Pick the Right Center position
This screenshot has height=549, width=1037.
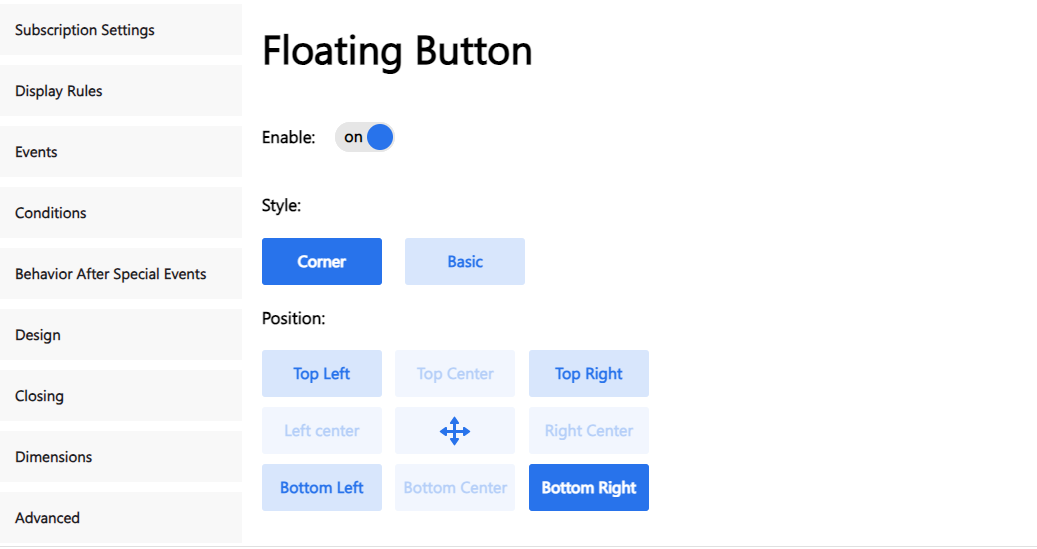pos(589,431)
